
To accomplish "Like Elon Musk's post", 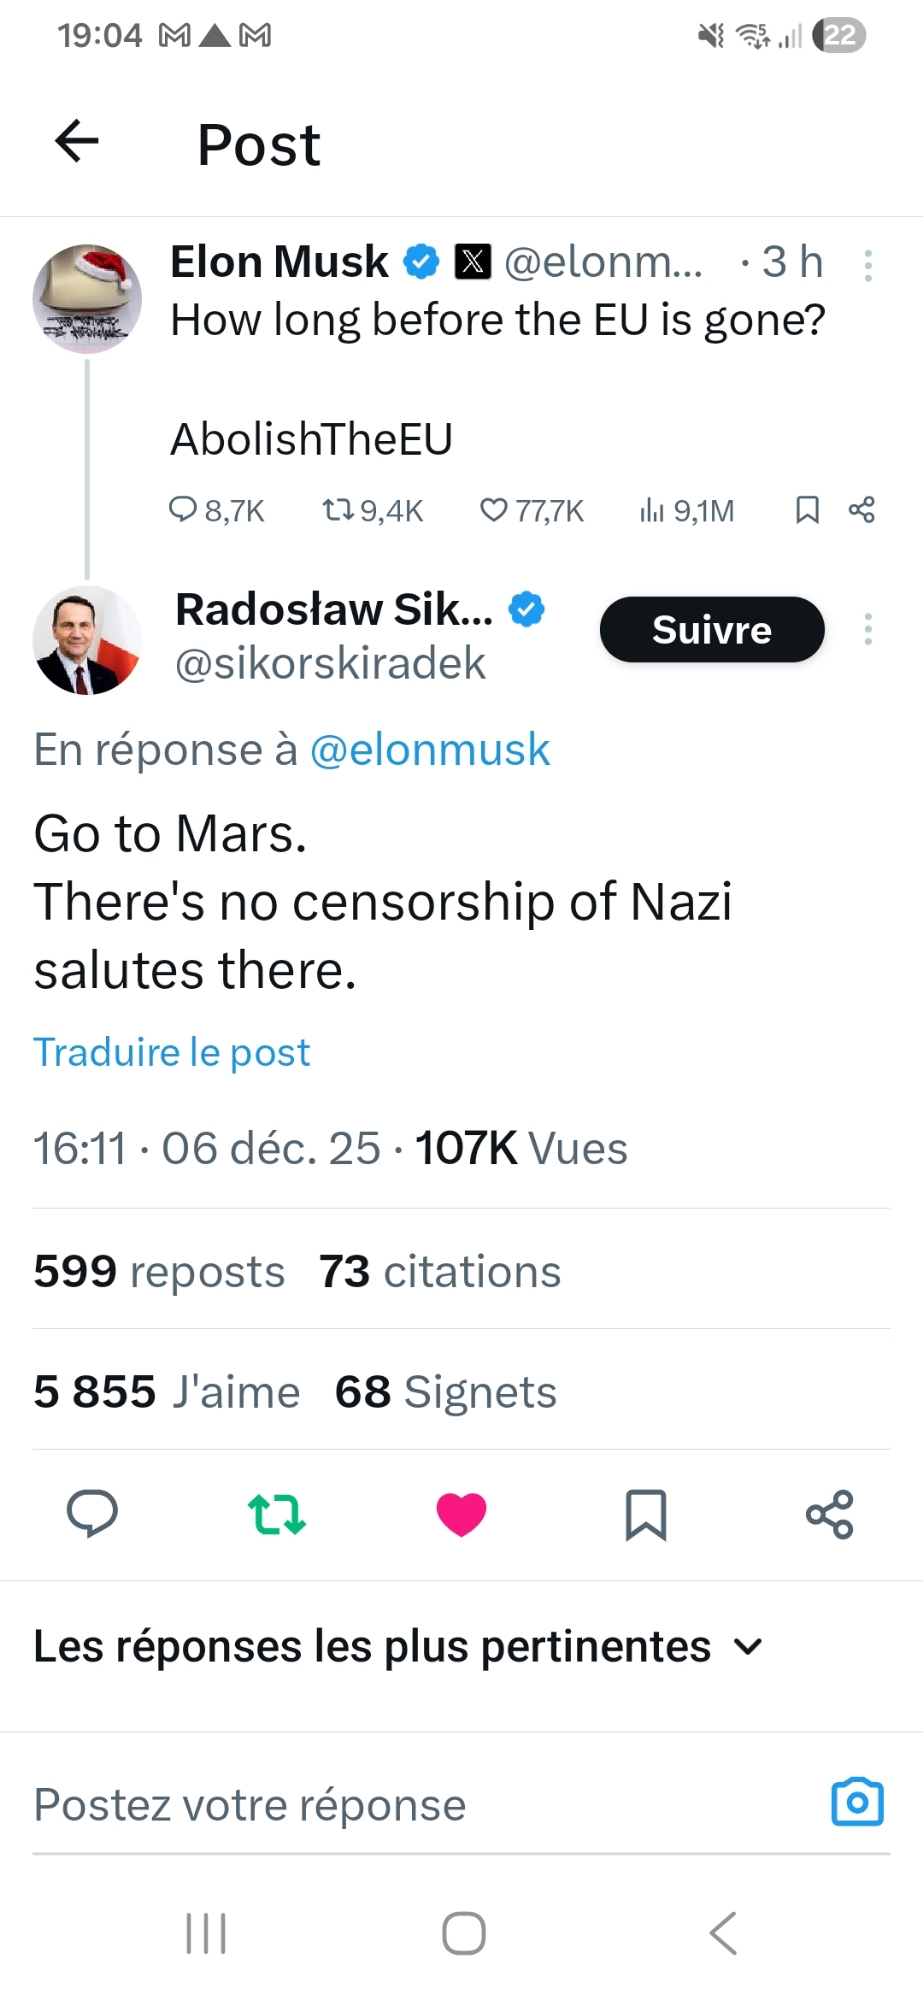I will (x=532, y=511).
